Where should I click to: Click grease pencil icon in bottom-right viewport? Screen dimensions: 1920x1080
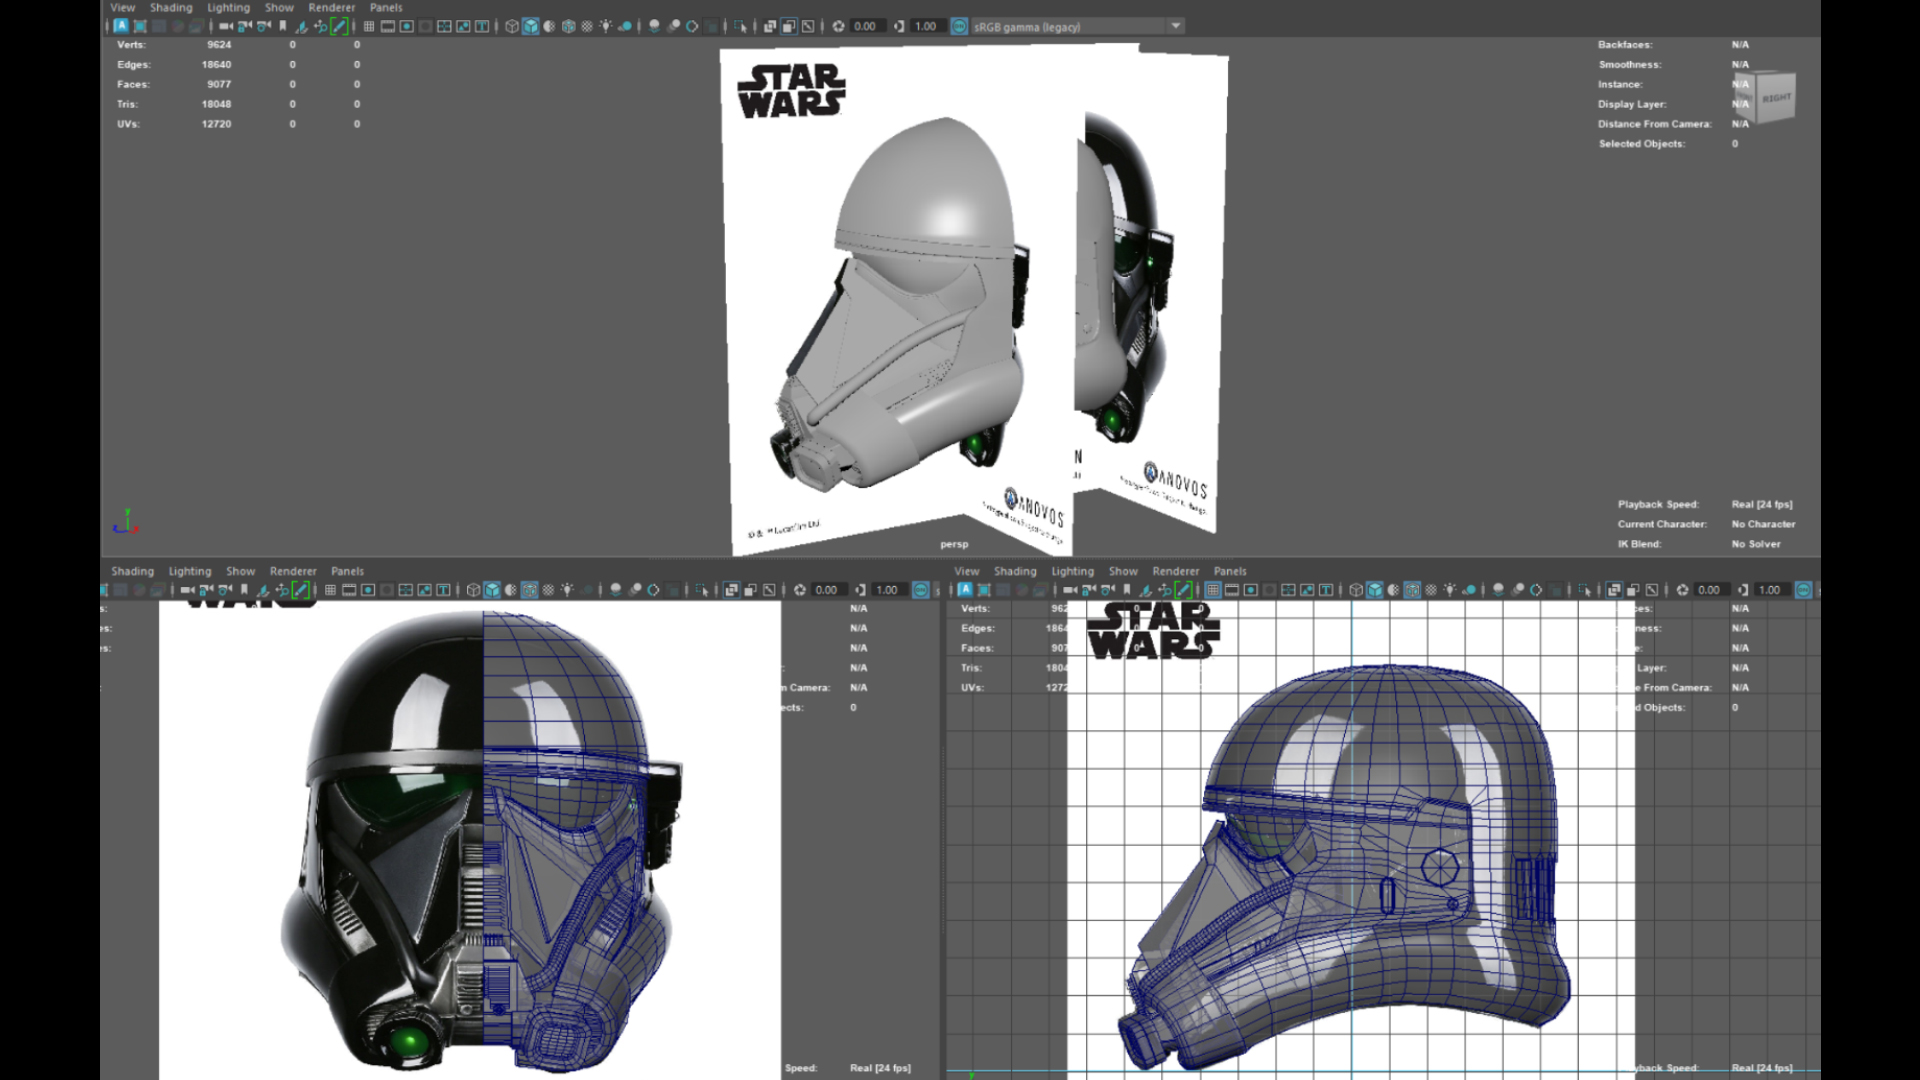[1184, 590]
